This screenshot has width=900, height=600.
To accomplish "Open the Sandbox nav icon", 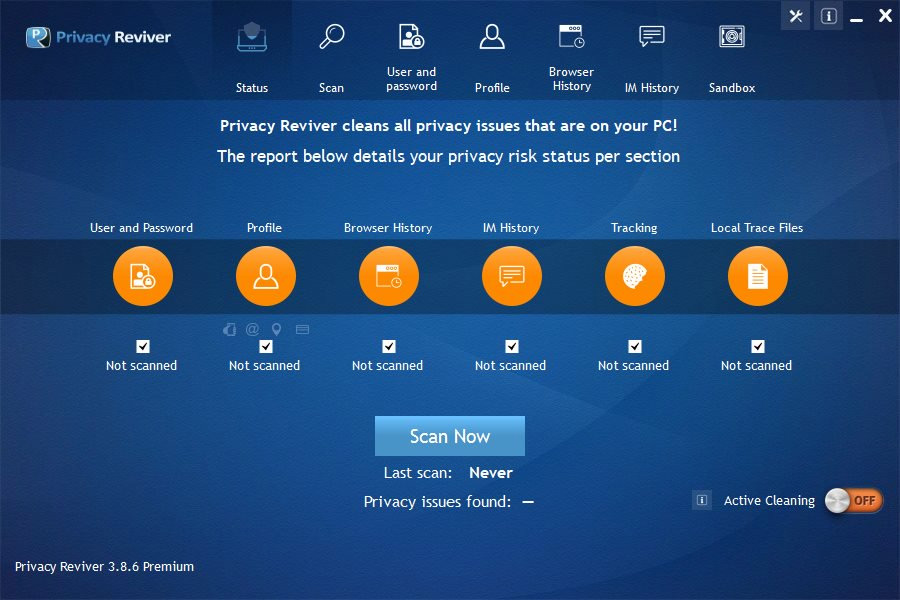I will pos(732,37).
